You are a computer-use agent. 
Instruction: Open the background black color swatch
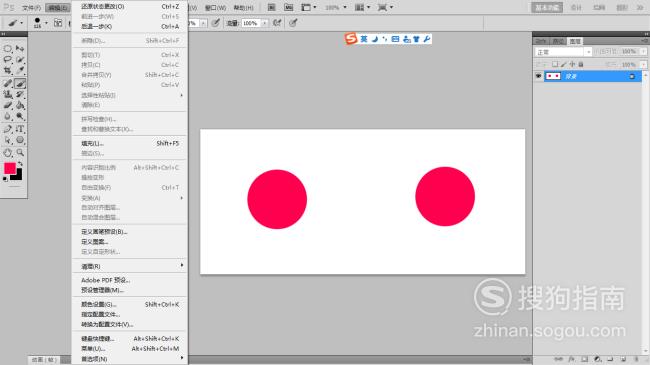click(18, 176)
